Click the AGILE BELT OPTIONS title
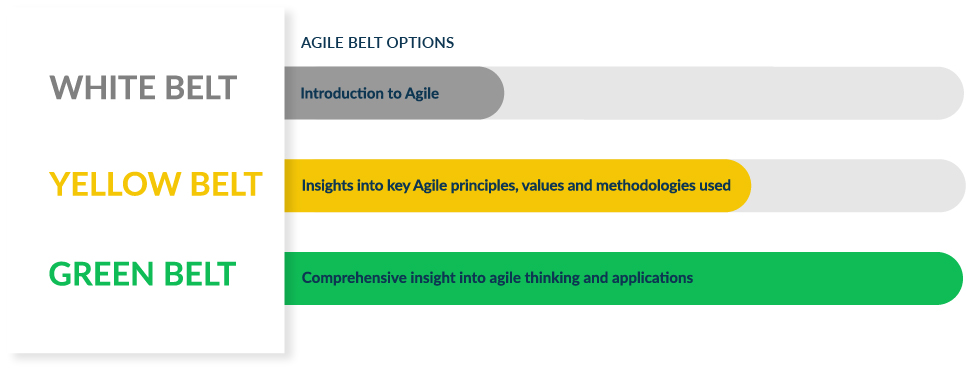This screenshot has width=966, height=373. (x=377, y=43)
